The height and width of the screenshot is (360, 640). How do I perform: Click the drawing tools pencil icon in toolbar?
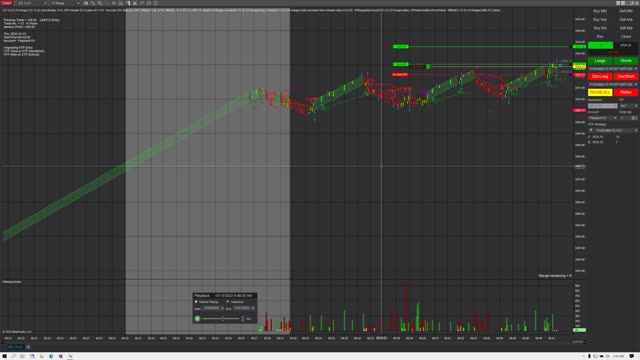[93, 3]
